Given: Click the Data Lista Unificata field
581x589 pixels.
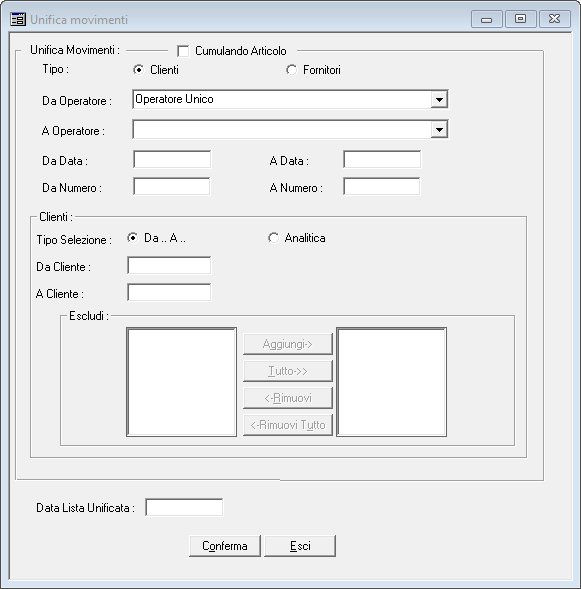Looking at the screenshot, I should click(184, 507).
